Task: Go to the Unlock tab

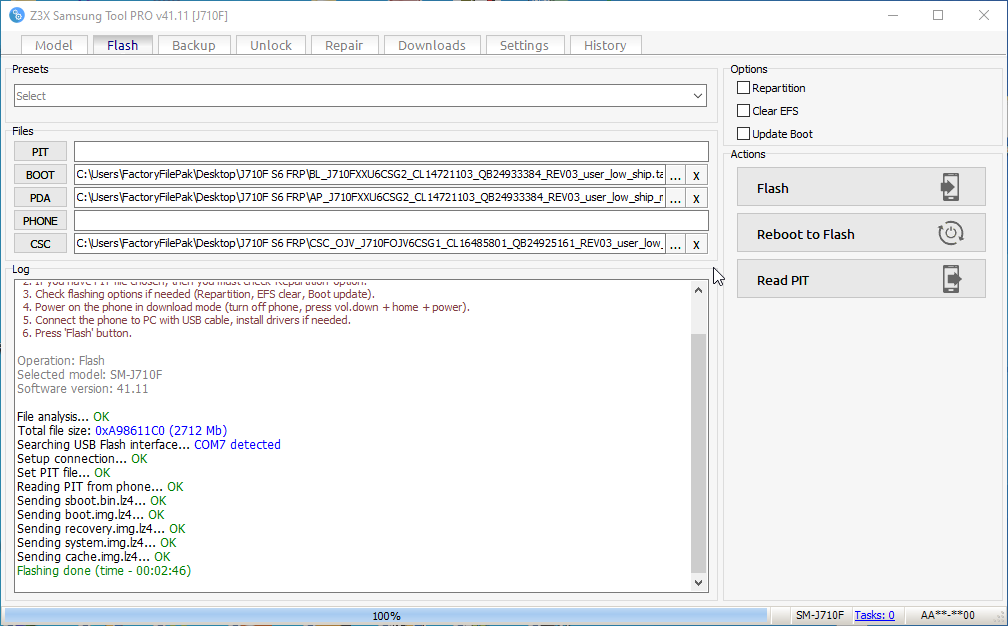Action: click(x=271, y=45)
